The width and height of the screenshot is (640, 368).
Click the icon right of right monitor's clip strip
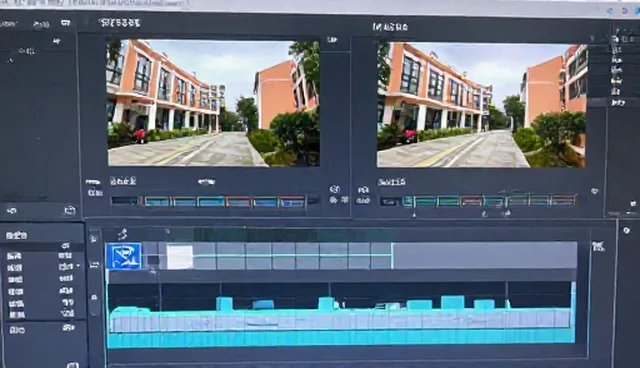[x=595, y=191]
